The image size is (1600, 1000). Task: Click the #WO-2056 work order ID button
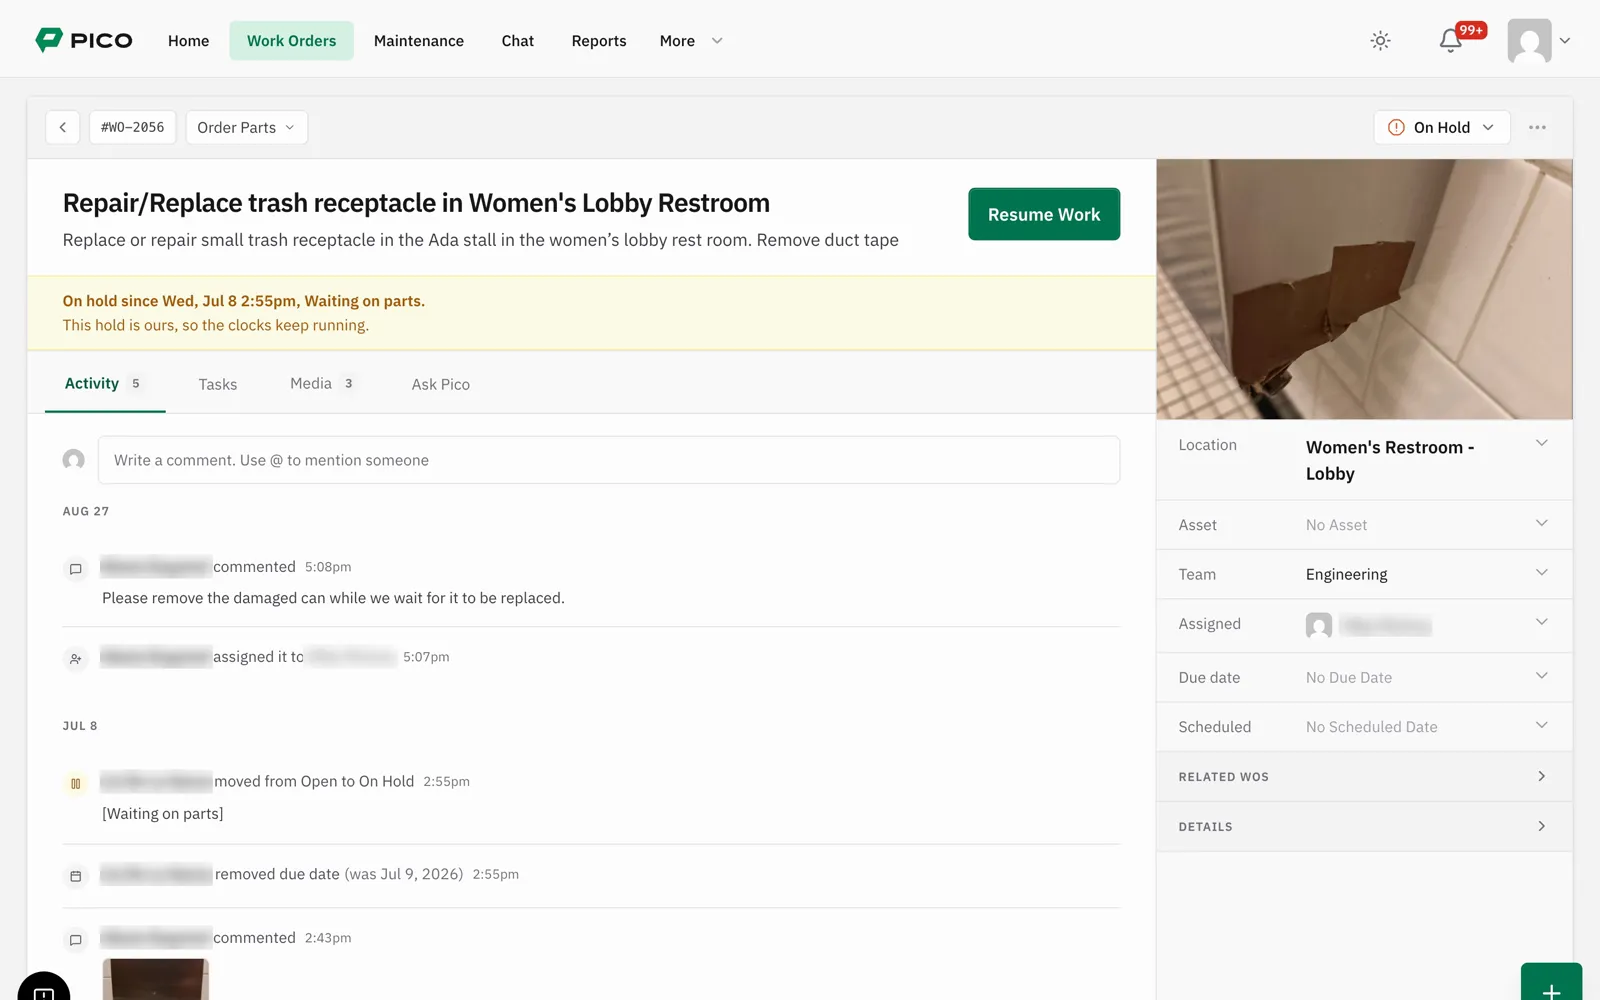click(132, 127)
